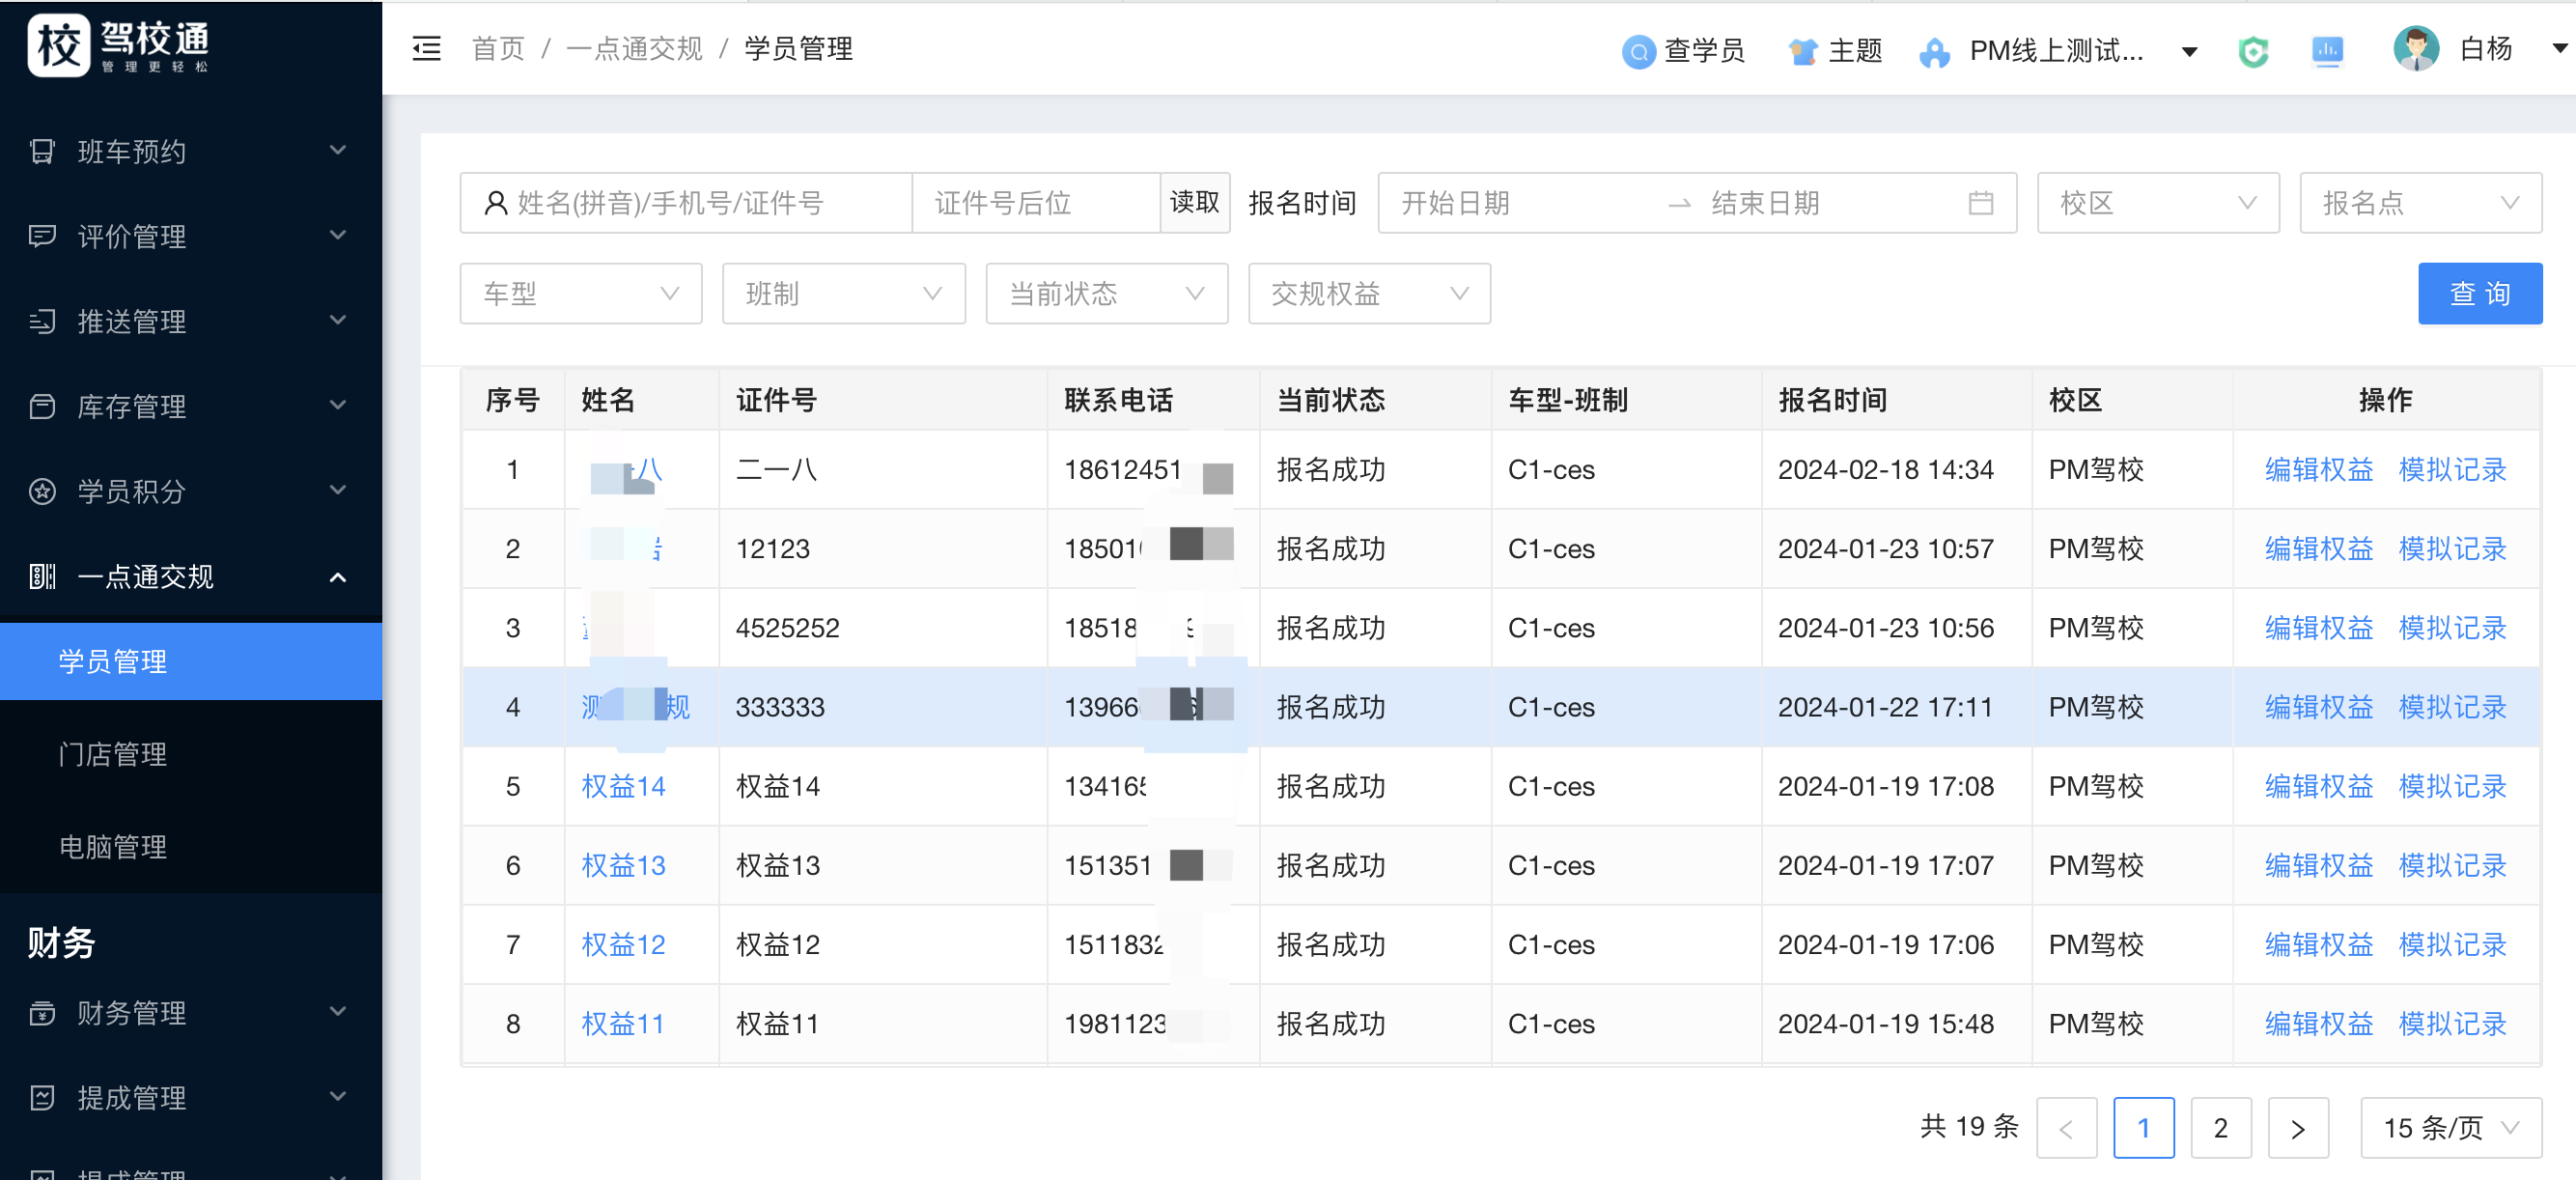2576x1180 pixels.
Task: Open the 主题 theme shirt icon
Action: pos(1802,51)
